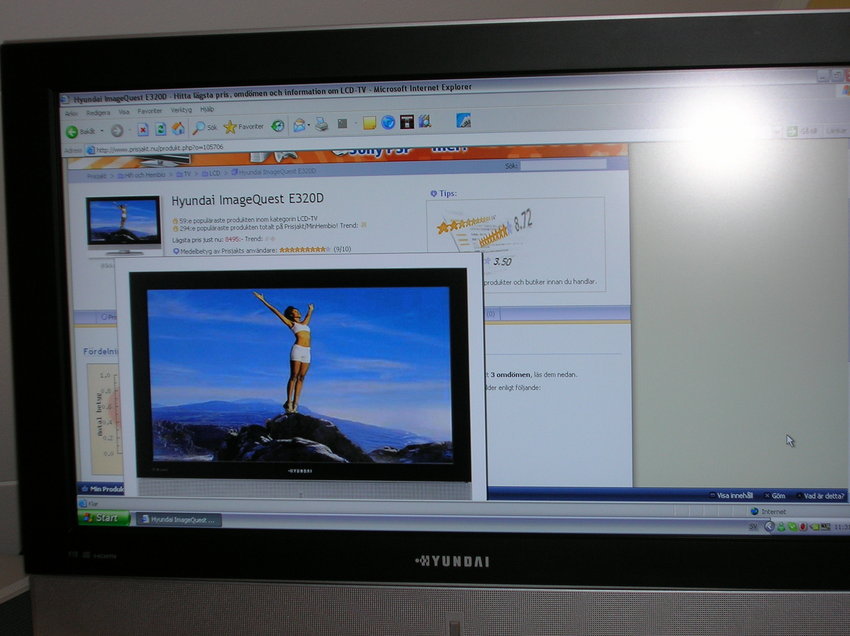Open the Hjälp menu
Viewport: 850px width, 636px height.
click(x=207, y=110)
